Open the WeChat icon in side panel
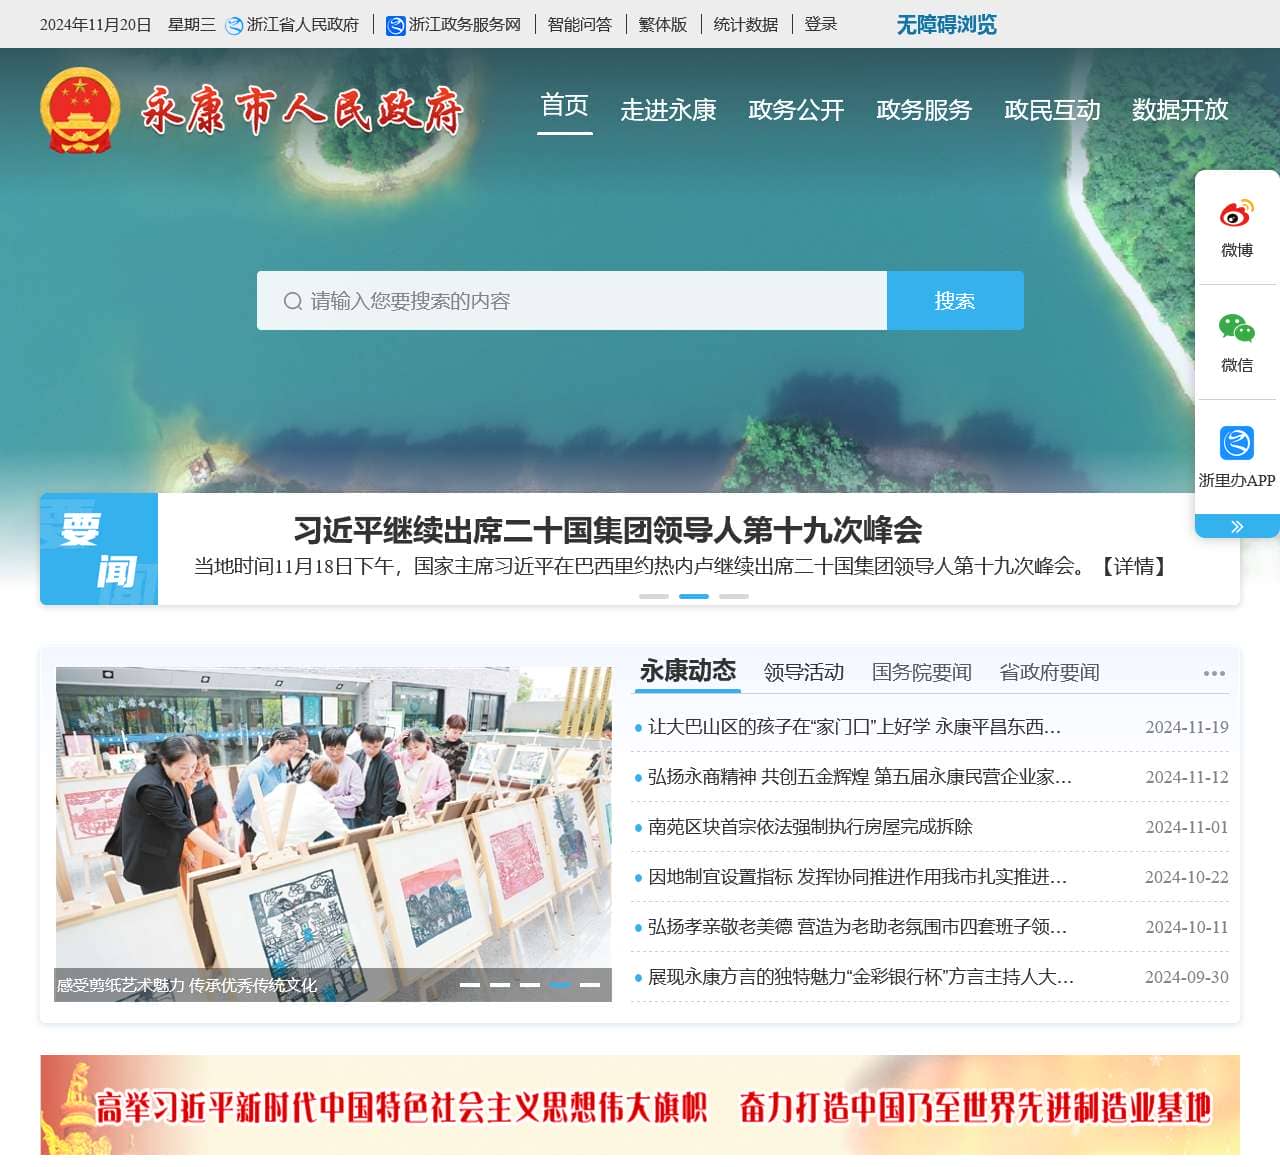Viewport: 1280px width, 1167px height. pyautogui.click(x=1237, y=328)
